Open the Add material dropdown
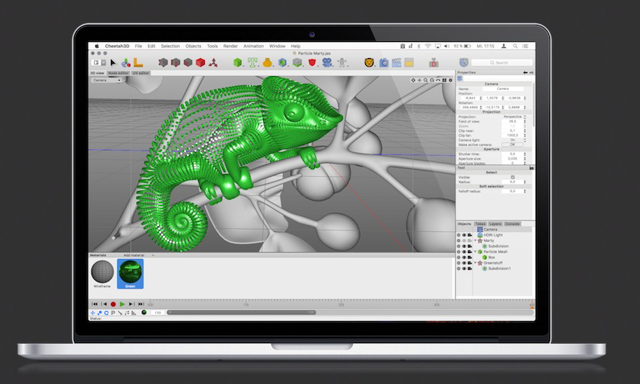 tap(138, 255)
